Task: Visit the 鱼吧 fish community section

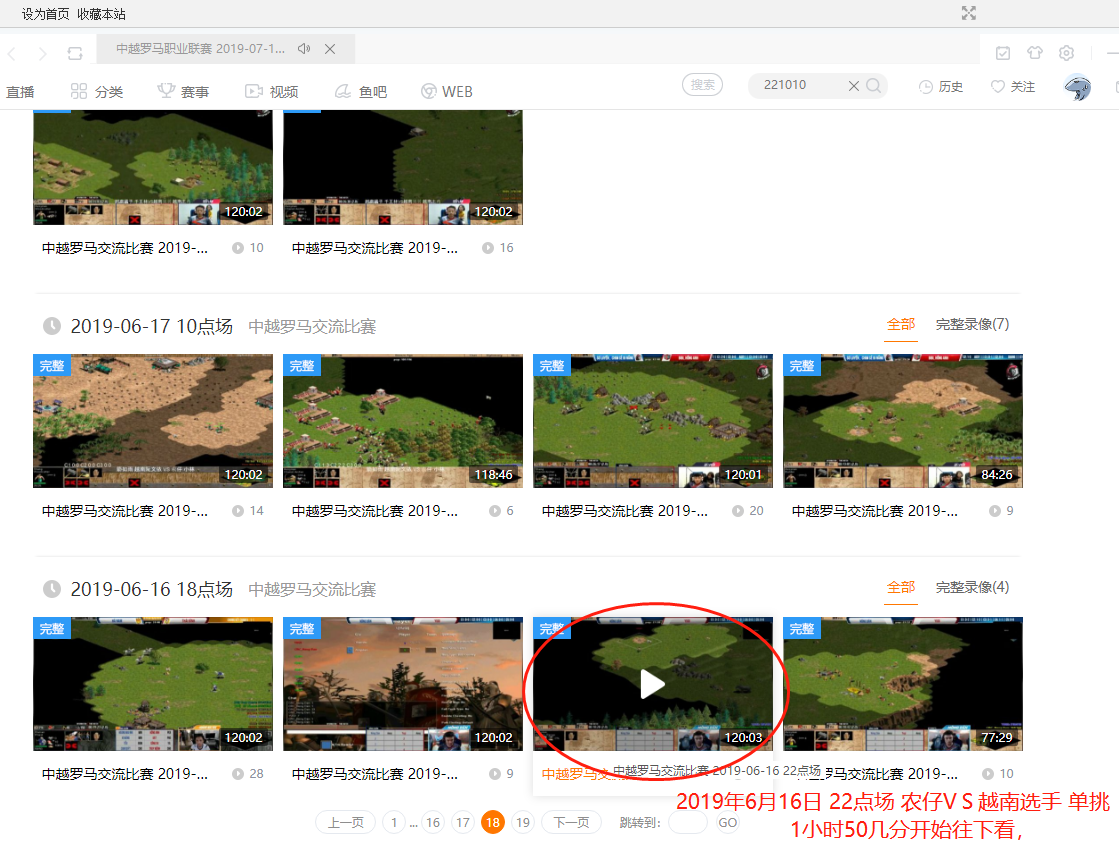Action: click(x=360, y=91)
